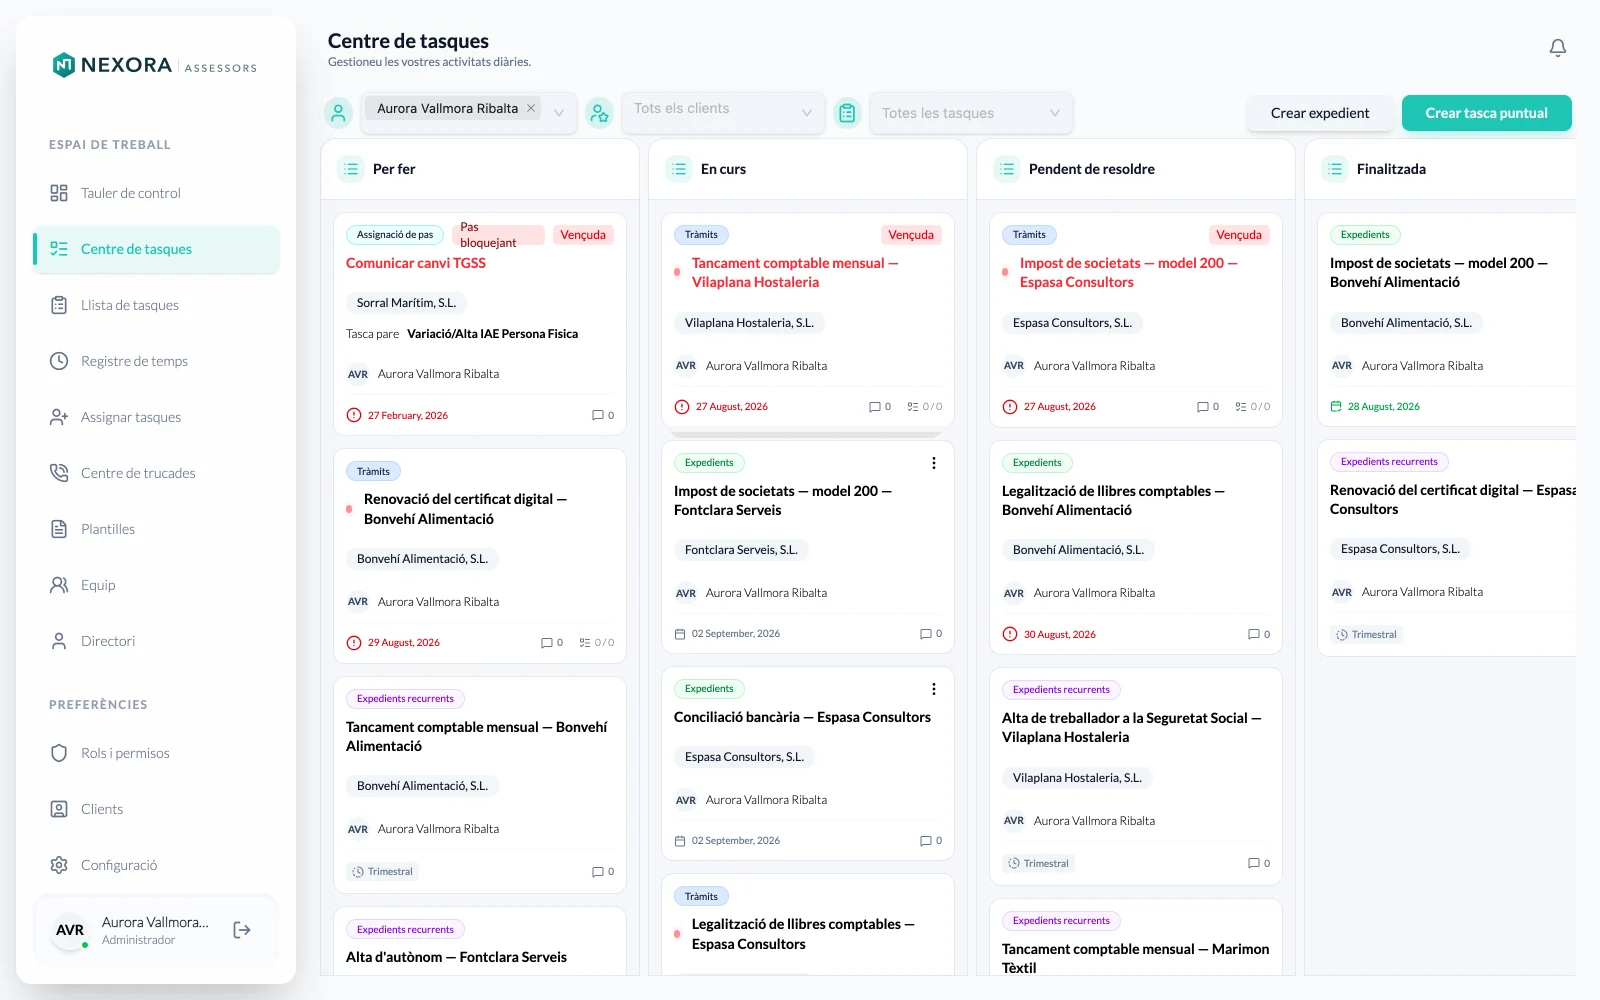The height and width of the screenshot is (1000, 1600).
Task: Click the NEXORA logo
Action: (155, 66)
